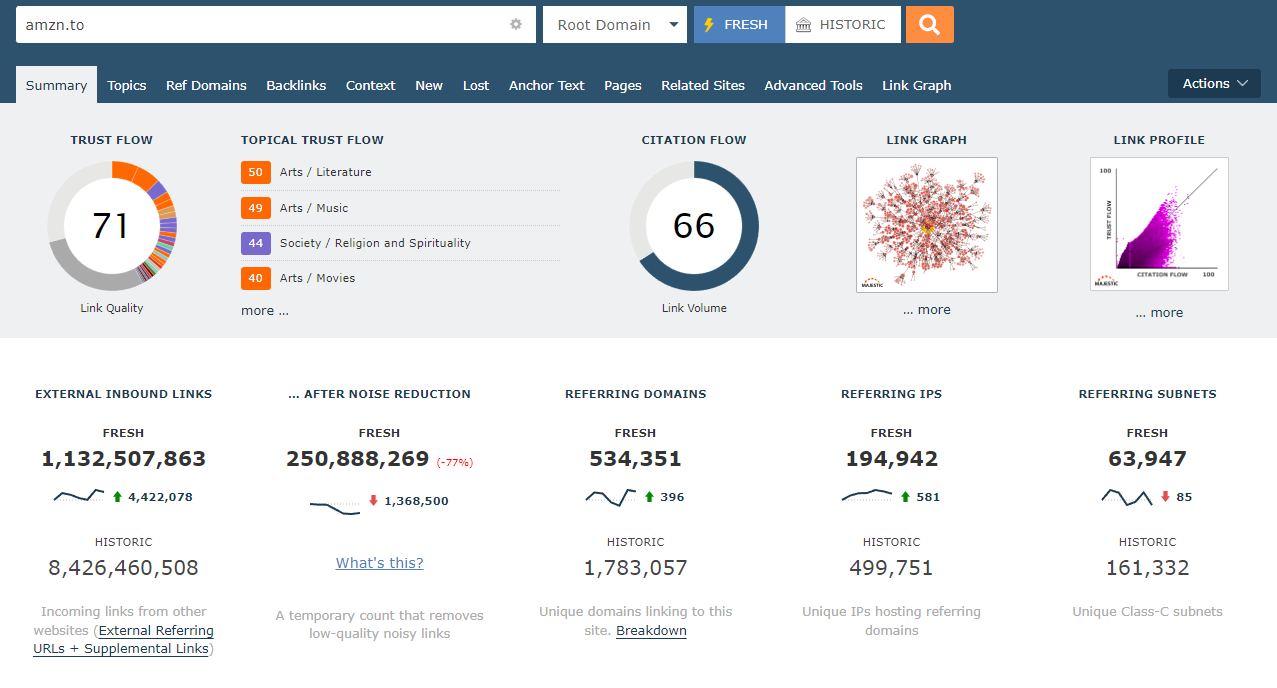This screenshot has height=688, width=1277.
Task: Click Society / Religion and Spirituality topic
Action: [375, 243]
